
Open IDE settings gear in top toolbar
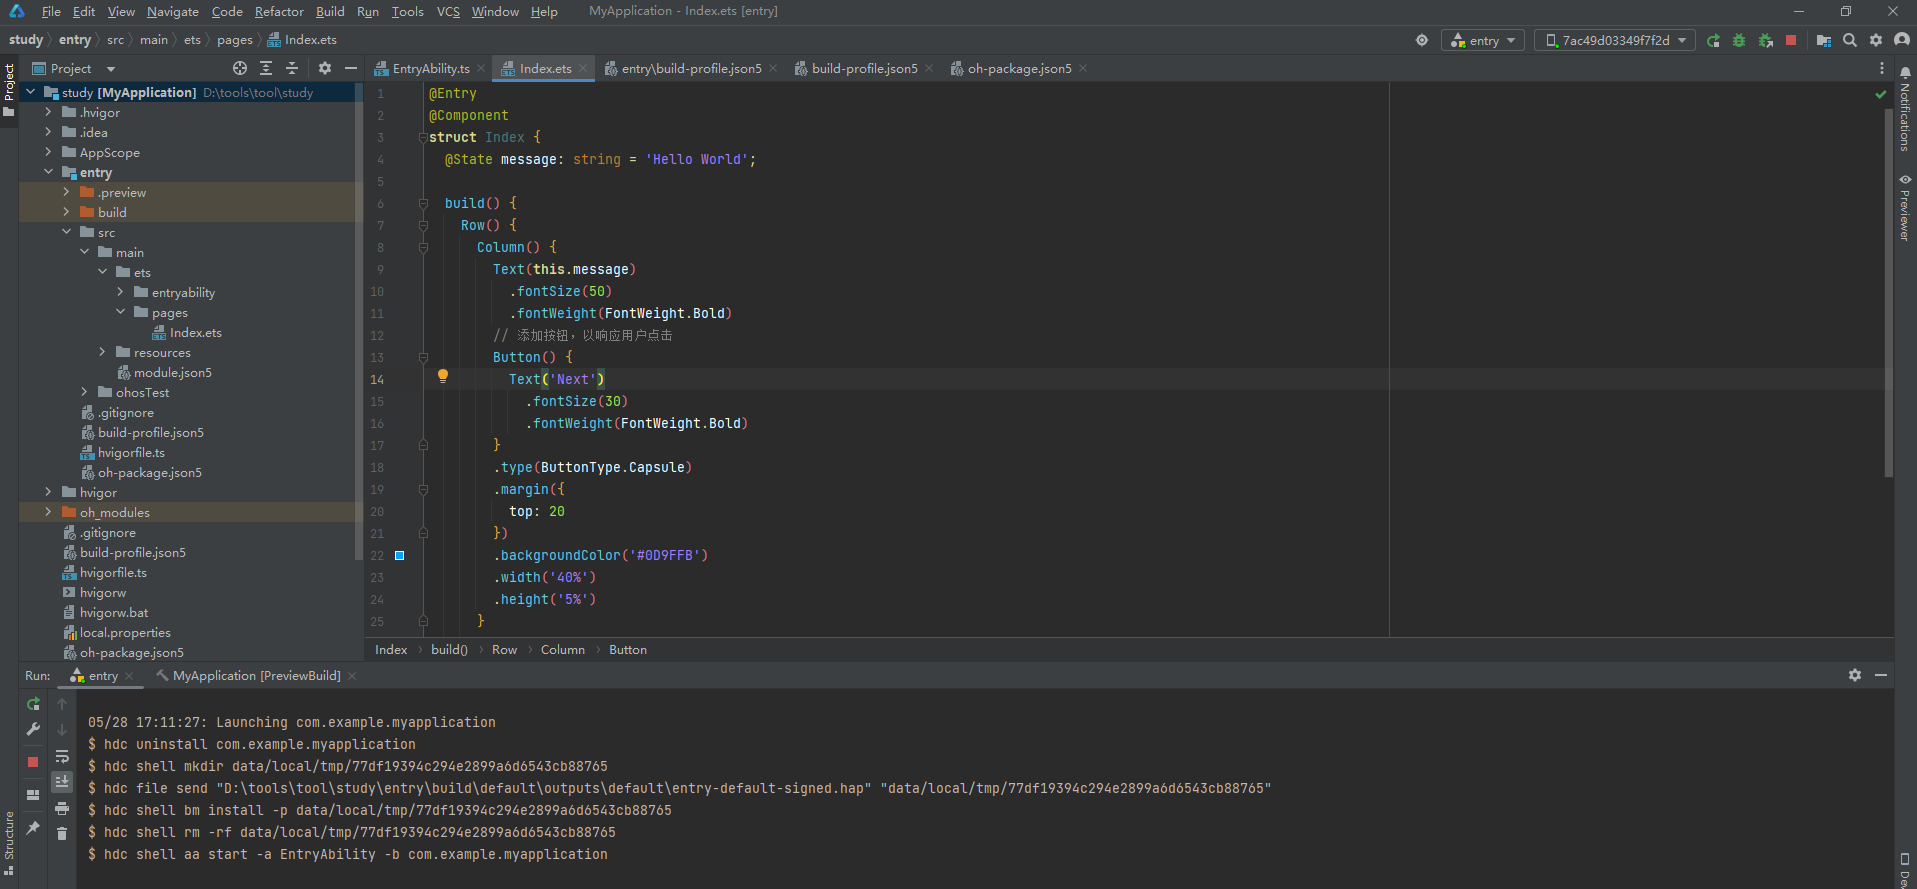(1876, 41)
